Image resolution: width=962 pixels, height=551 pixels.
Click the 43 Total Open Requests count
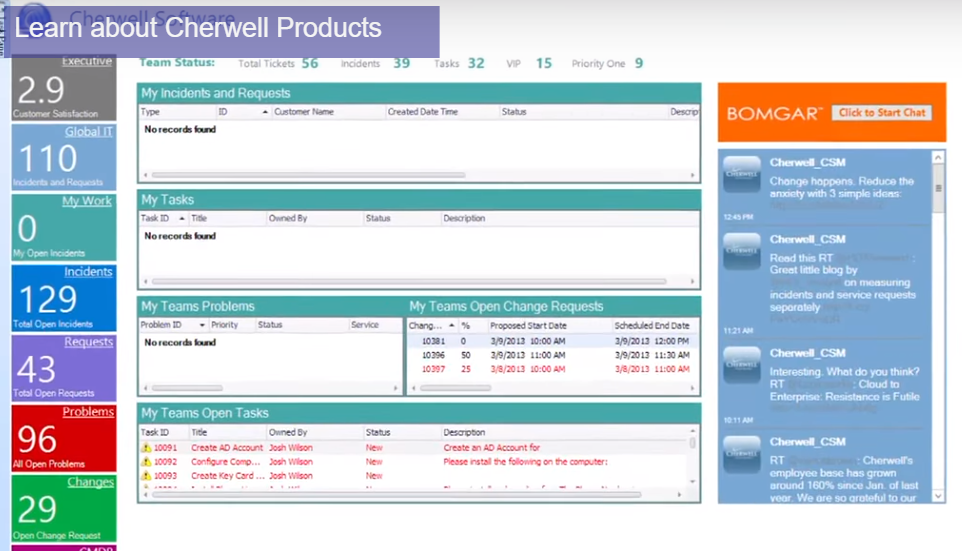click(37, 369)
